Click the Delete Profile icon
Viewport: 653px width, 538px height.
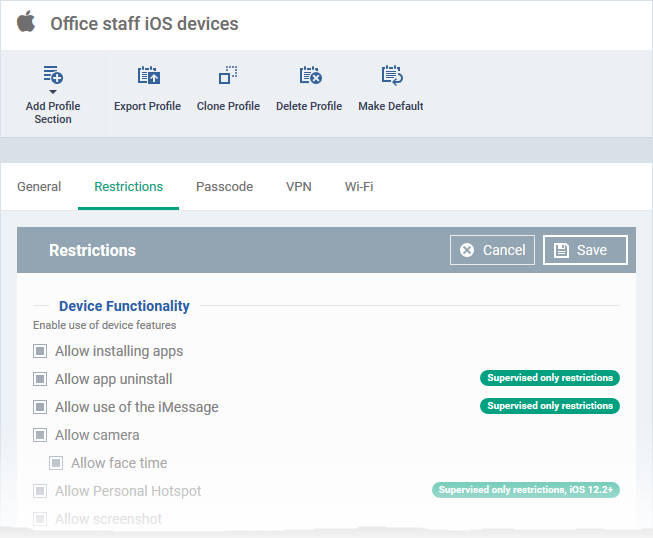[310, 75]
